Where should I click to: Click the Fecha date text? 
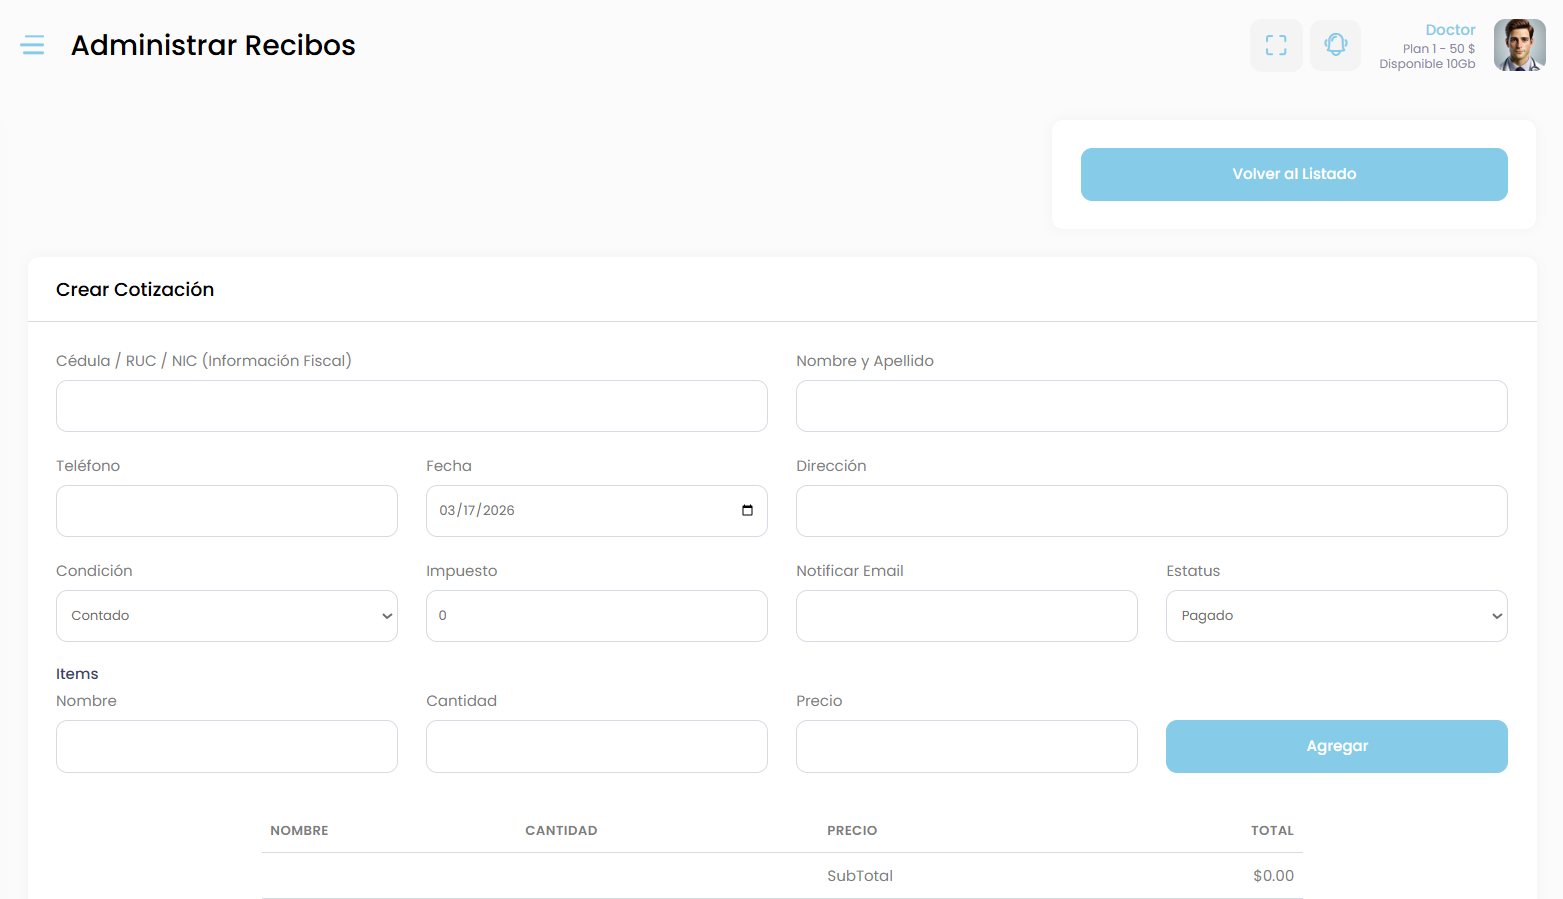tap(477, 511)
